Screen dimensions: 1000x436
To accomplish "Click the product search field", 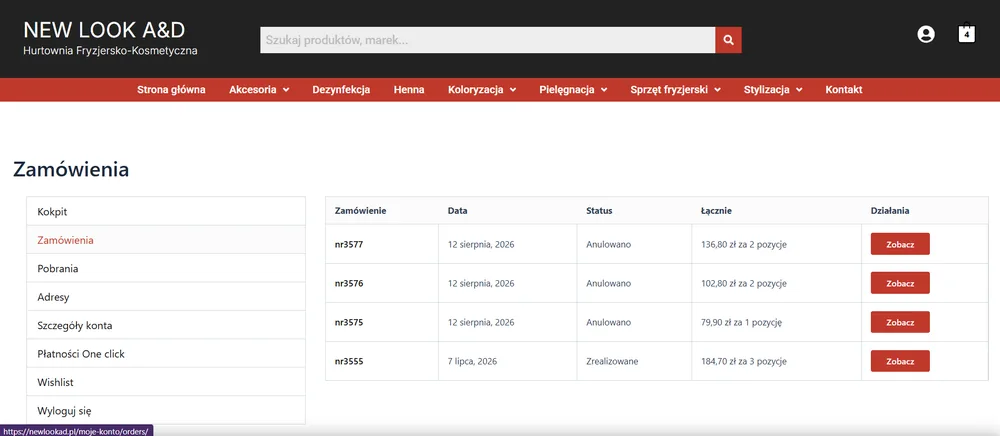I will coord(488,40).
